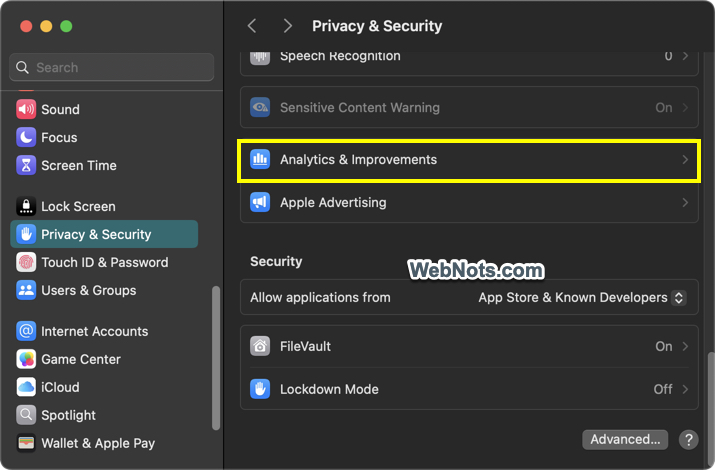Viewport: 715px width, 470px height.
Task: Click the FileVault 'On' status text
Action: pos(663,346)
